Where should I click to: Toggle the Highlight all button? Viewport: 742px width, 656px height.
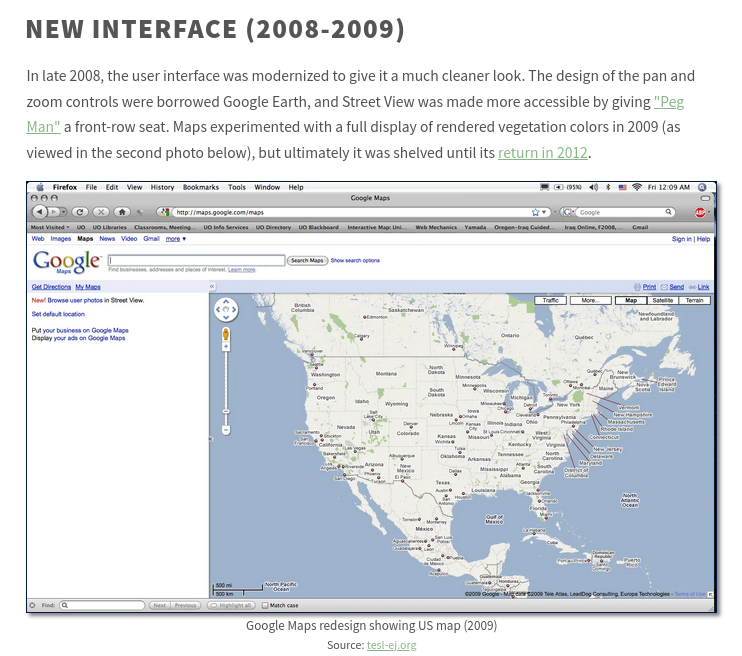[231, 605]
